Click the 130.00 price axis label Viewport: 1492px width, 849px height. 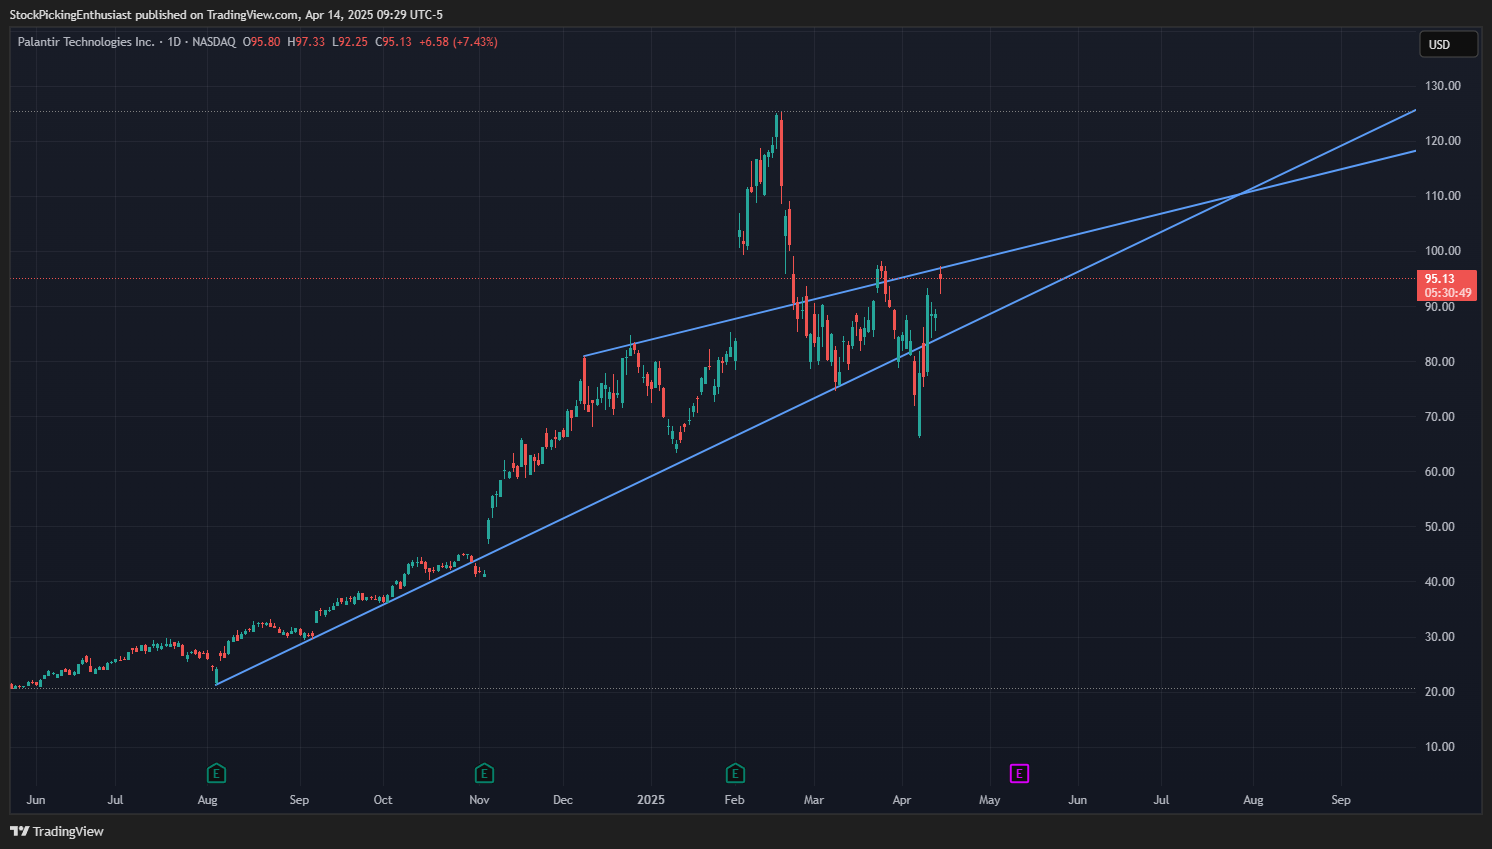(1442, 86)
